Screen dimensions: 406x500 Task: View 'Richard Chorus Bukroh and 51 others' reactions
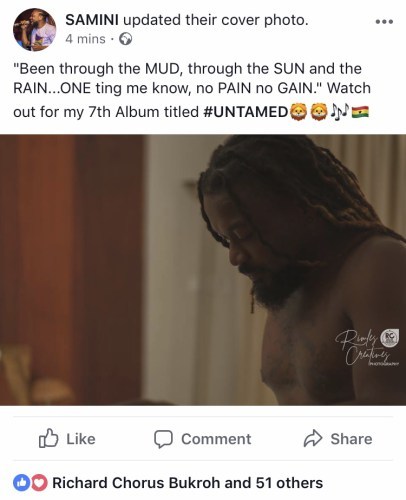187,483
